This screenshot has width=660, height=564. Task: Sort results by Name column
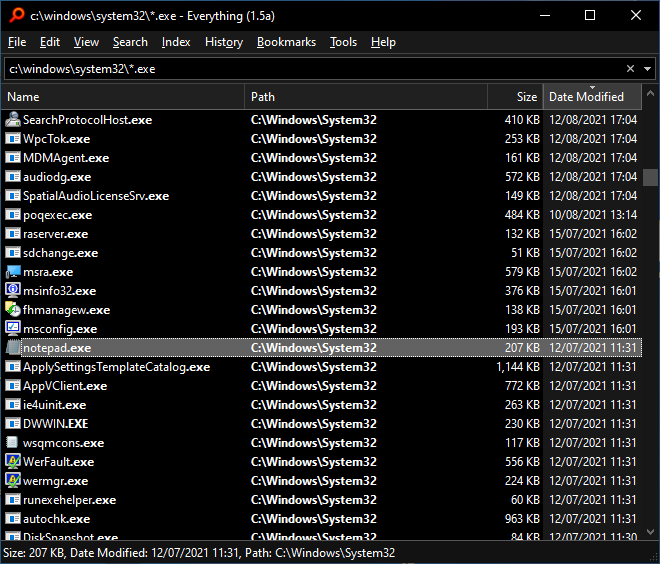(x=123, y=97)
